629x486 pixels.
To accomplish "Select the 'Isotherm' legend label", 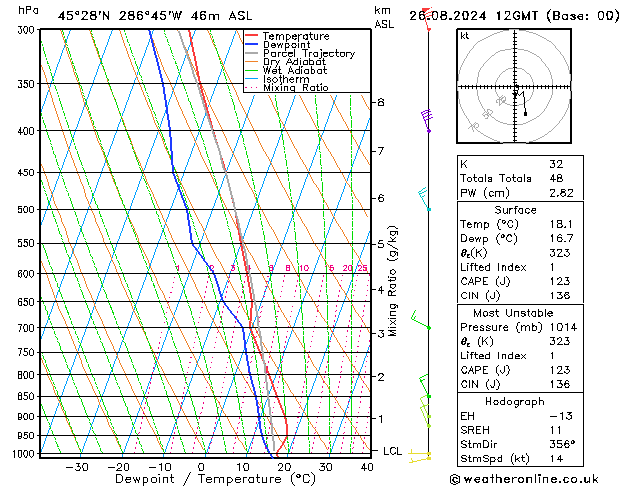I will [286, 79].
